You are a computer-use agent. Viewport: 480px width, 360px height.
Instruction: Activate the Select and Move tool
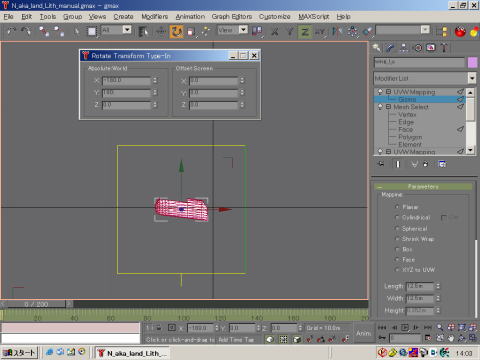click(161, 31)
